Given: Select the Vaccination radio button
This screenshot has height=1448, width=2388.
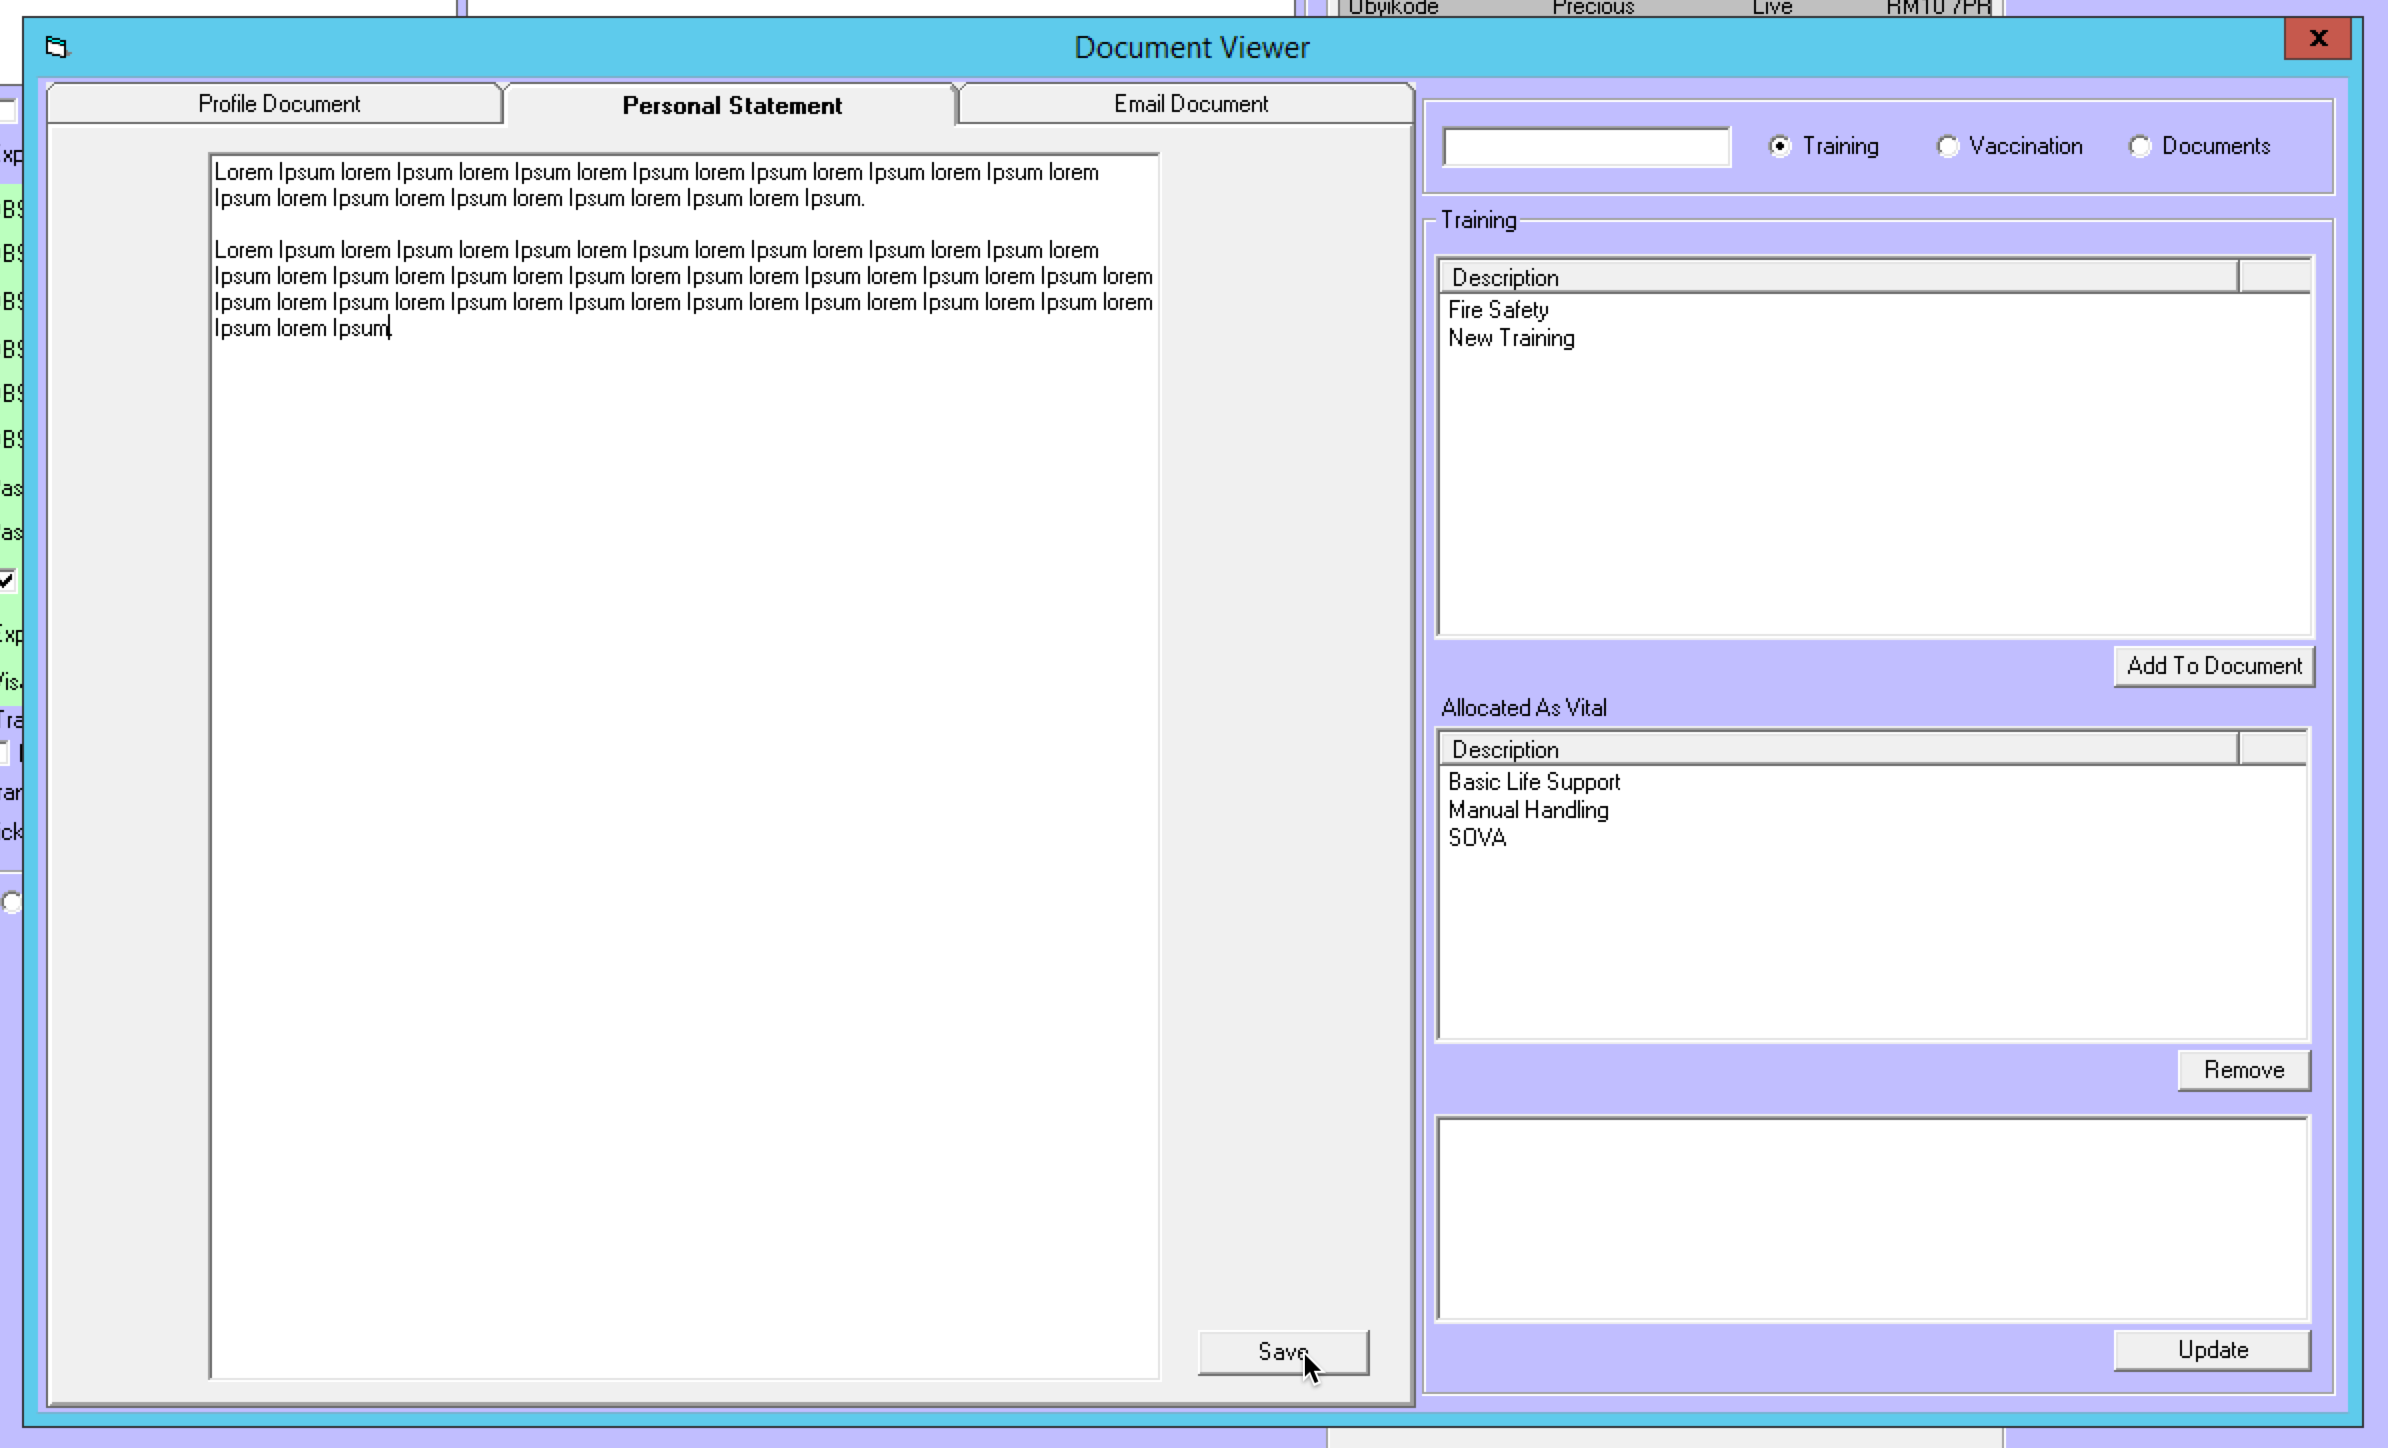Looking at the screenshot, I should [x=1947, y=147].
